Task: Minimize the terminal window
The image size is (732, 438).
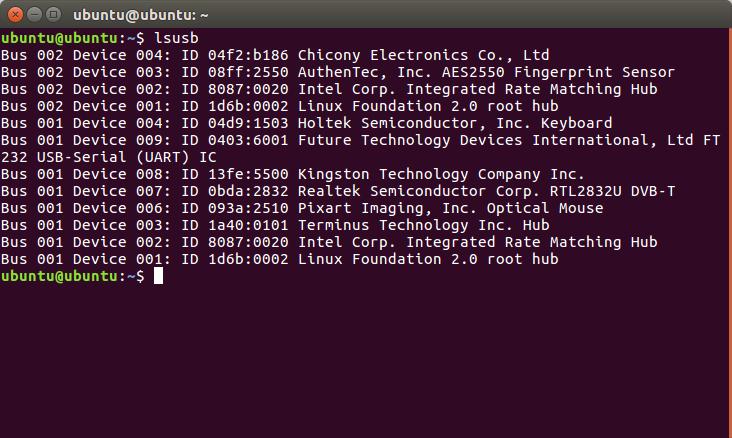Action: pos(34,14)
